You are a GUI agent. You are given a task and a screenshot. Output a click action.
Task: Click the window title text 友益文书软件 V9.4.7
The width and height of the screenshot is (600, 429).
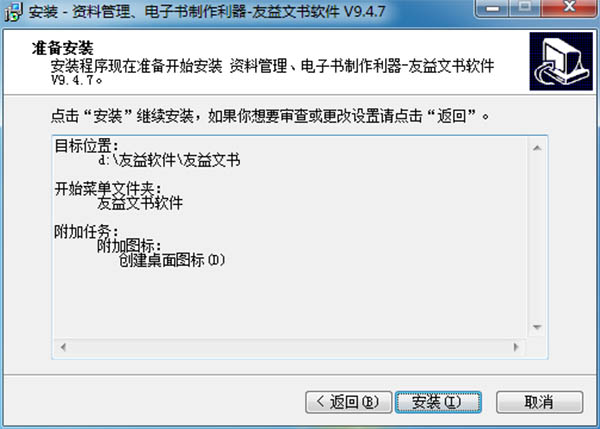319,11
